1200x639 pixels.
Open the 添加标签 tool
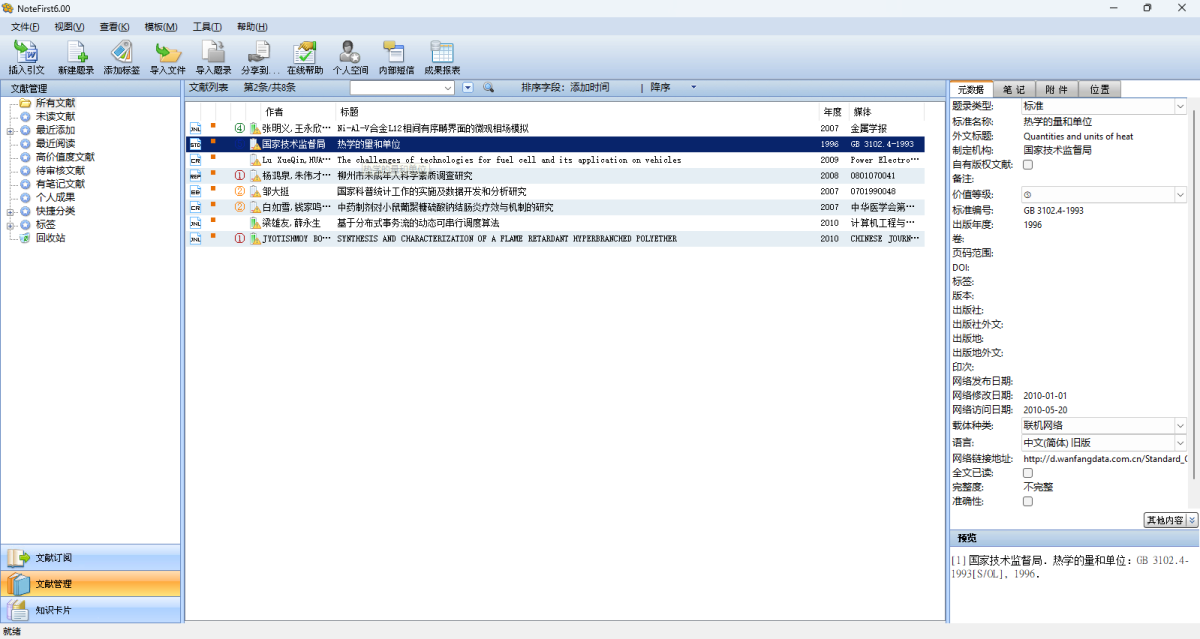[121, 53]
